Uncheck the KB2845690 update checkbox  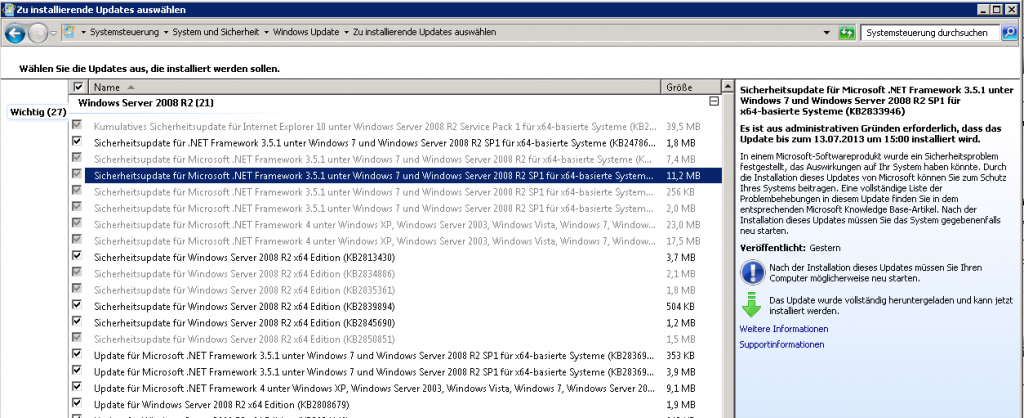pyautogui.click(x=77, y=321)
